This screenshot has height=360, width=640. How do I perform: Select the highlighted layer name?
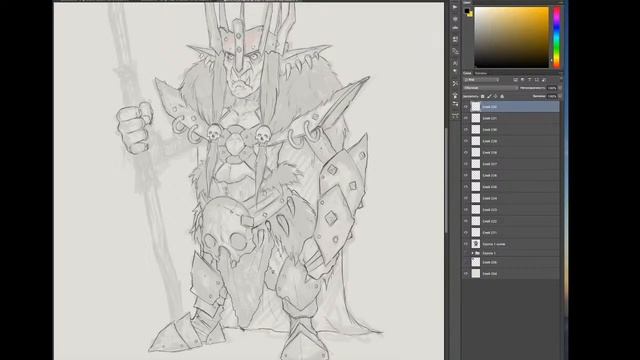(x=489, y=107)
